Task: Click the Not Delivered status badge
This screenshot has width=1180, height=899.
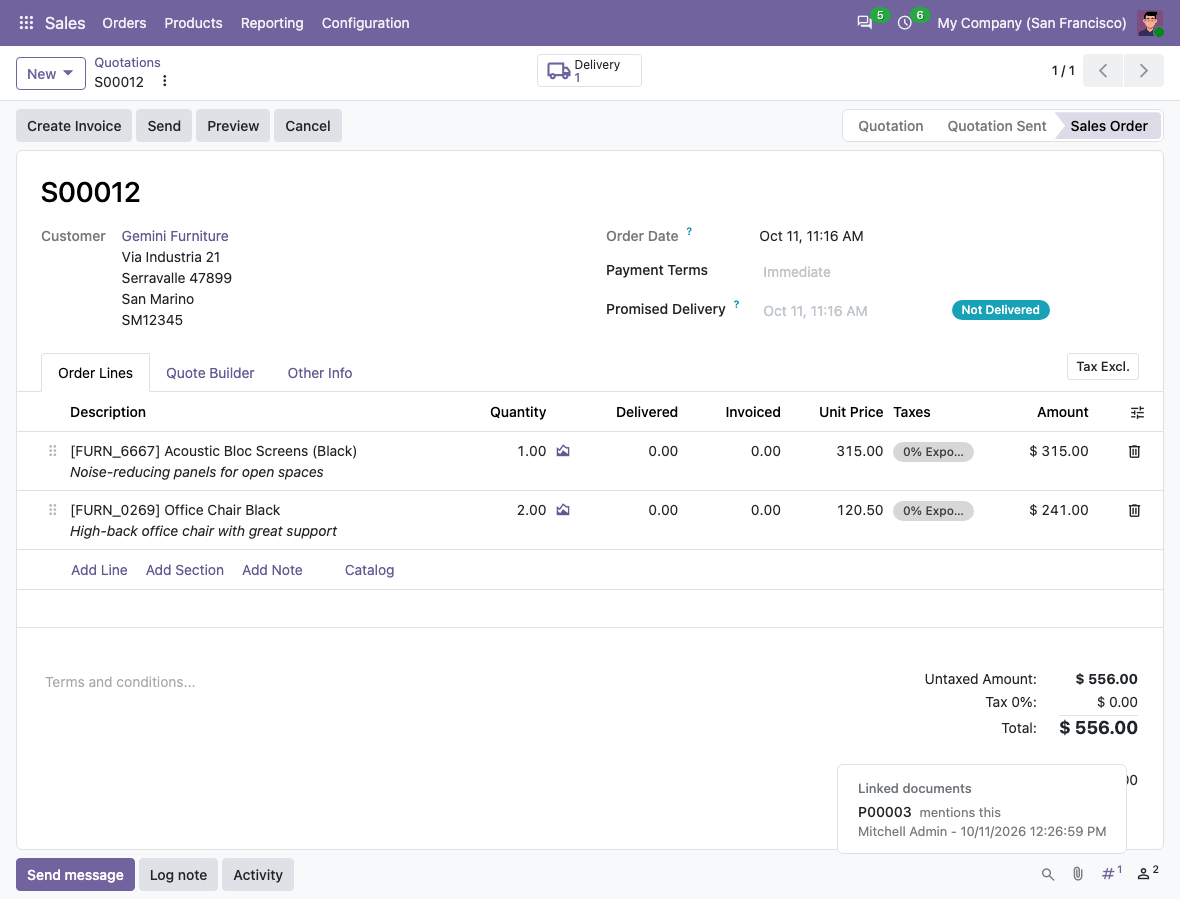Action: pos(1000,310)
